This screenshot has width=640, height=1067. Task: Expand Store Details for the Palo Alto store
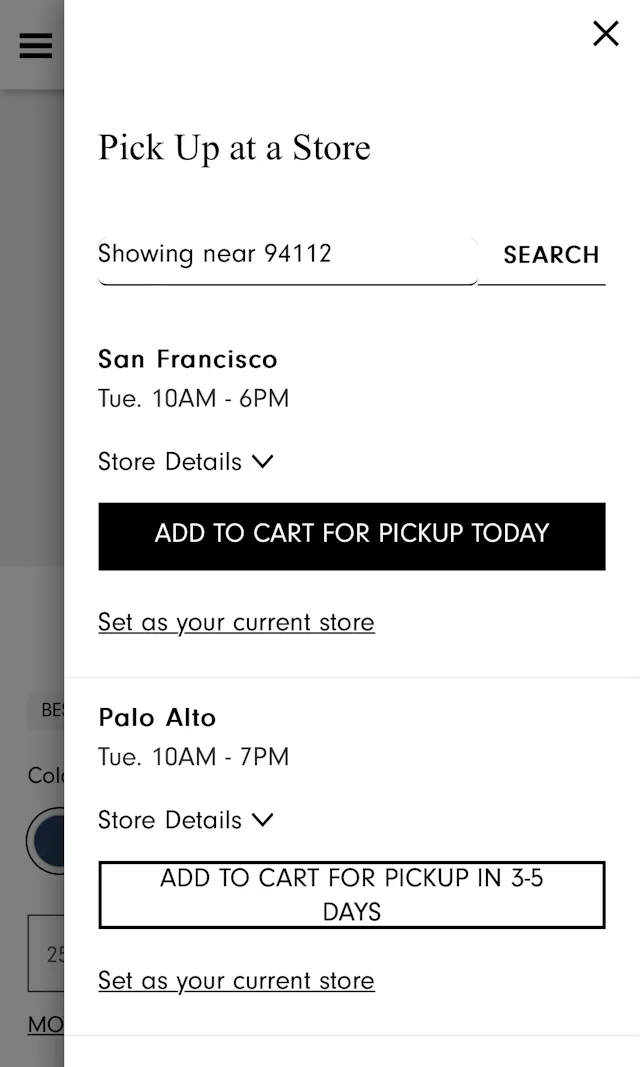(x=186, y=820)
